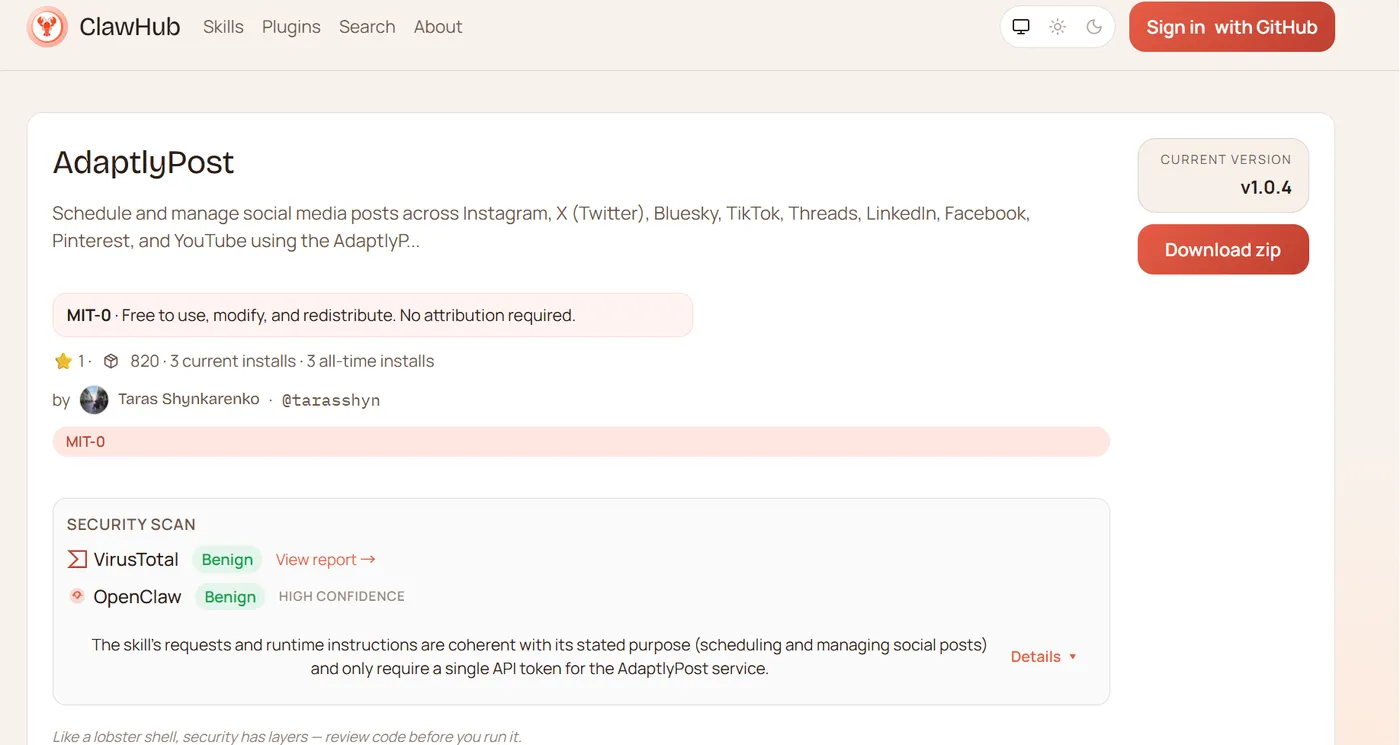Image resolution: width=1400 pixels, height=745 pixels.
Task: Download the skill zip file
Action: point(1222,250)
